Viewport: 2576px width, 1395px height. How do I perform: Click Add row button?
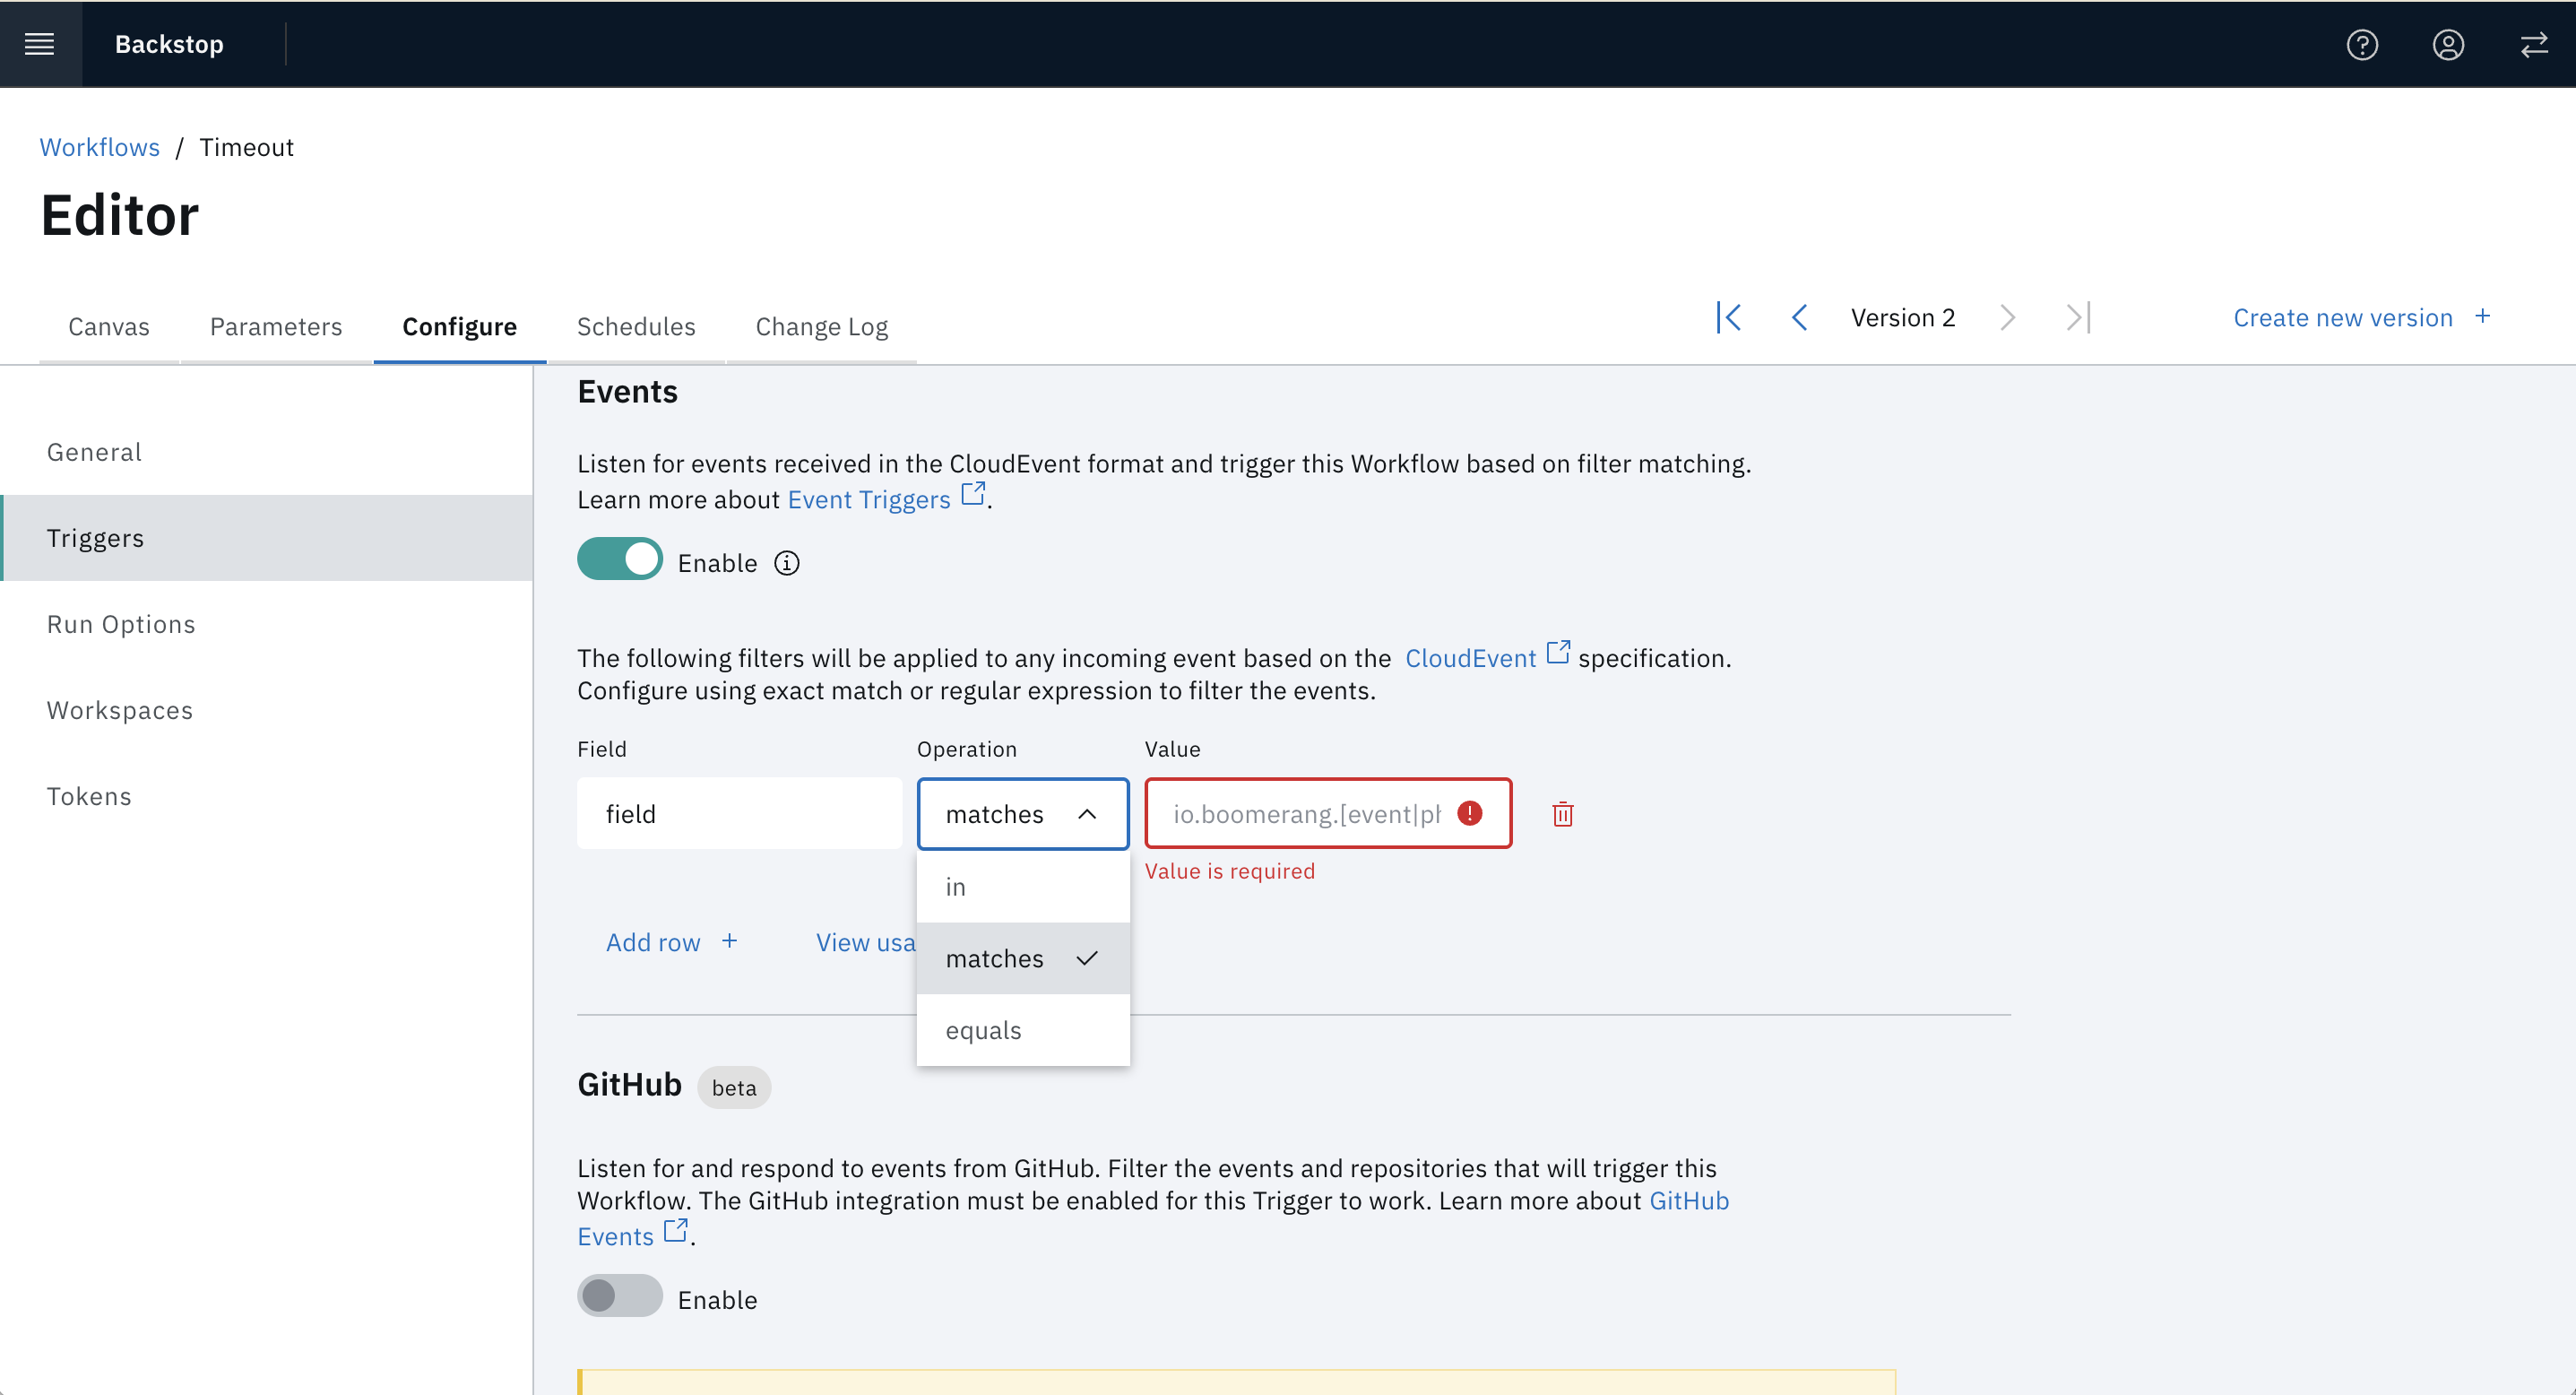671,942
